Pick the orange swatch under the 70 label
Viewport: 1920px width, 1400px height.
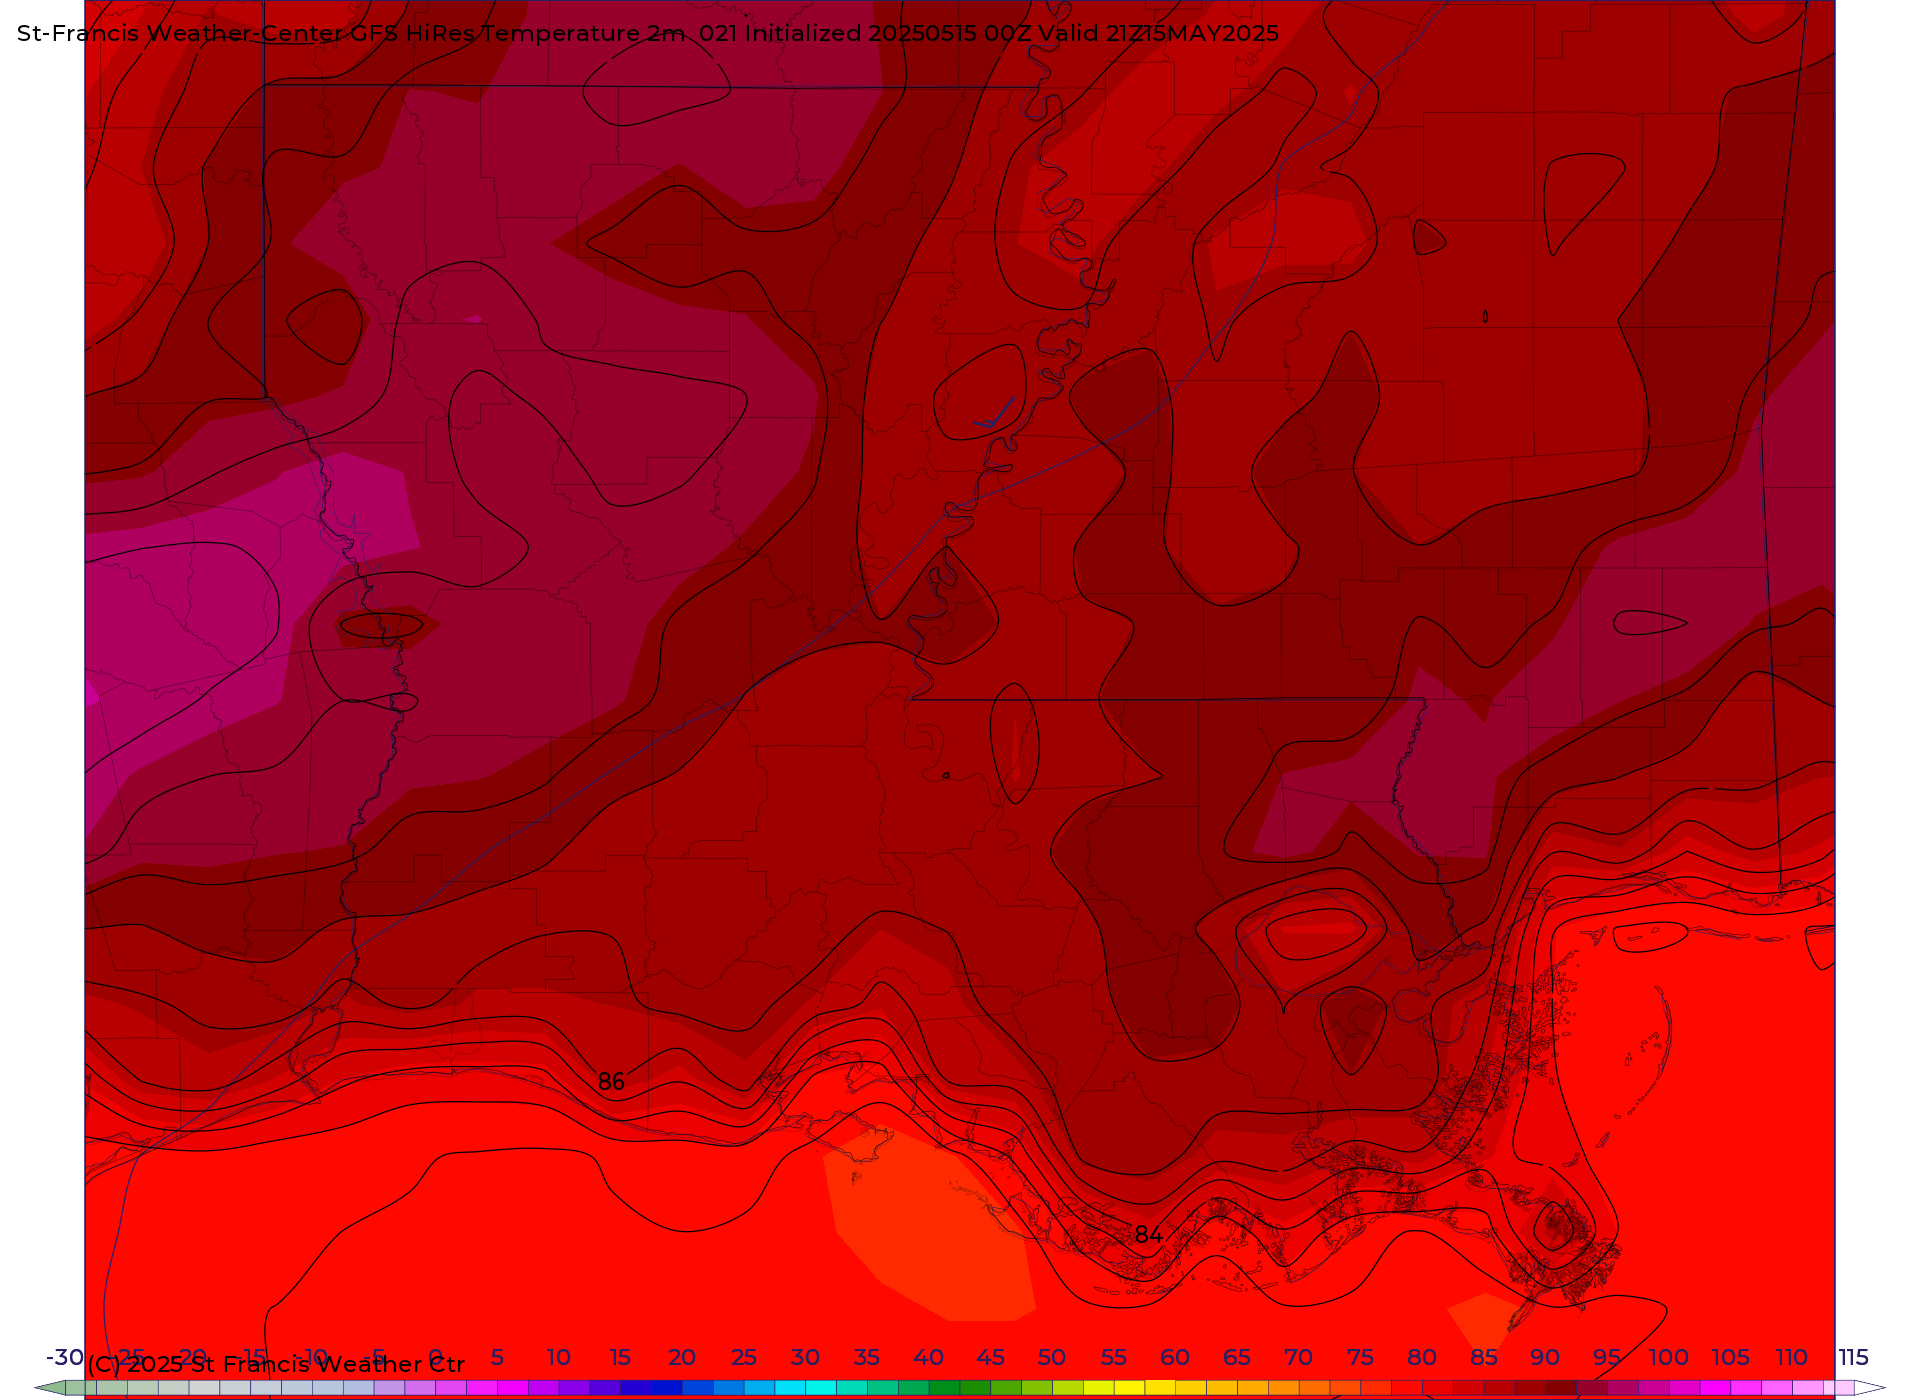coord(1283,1388)
